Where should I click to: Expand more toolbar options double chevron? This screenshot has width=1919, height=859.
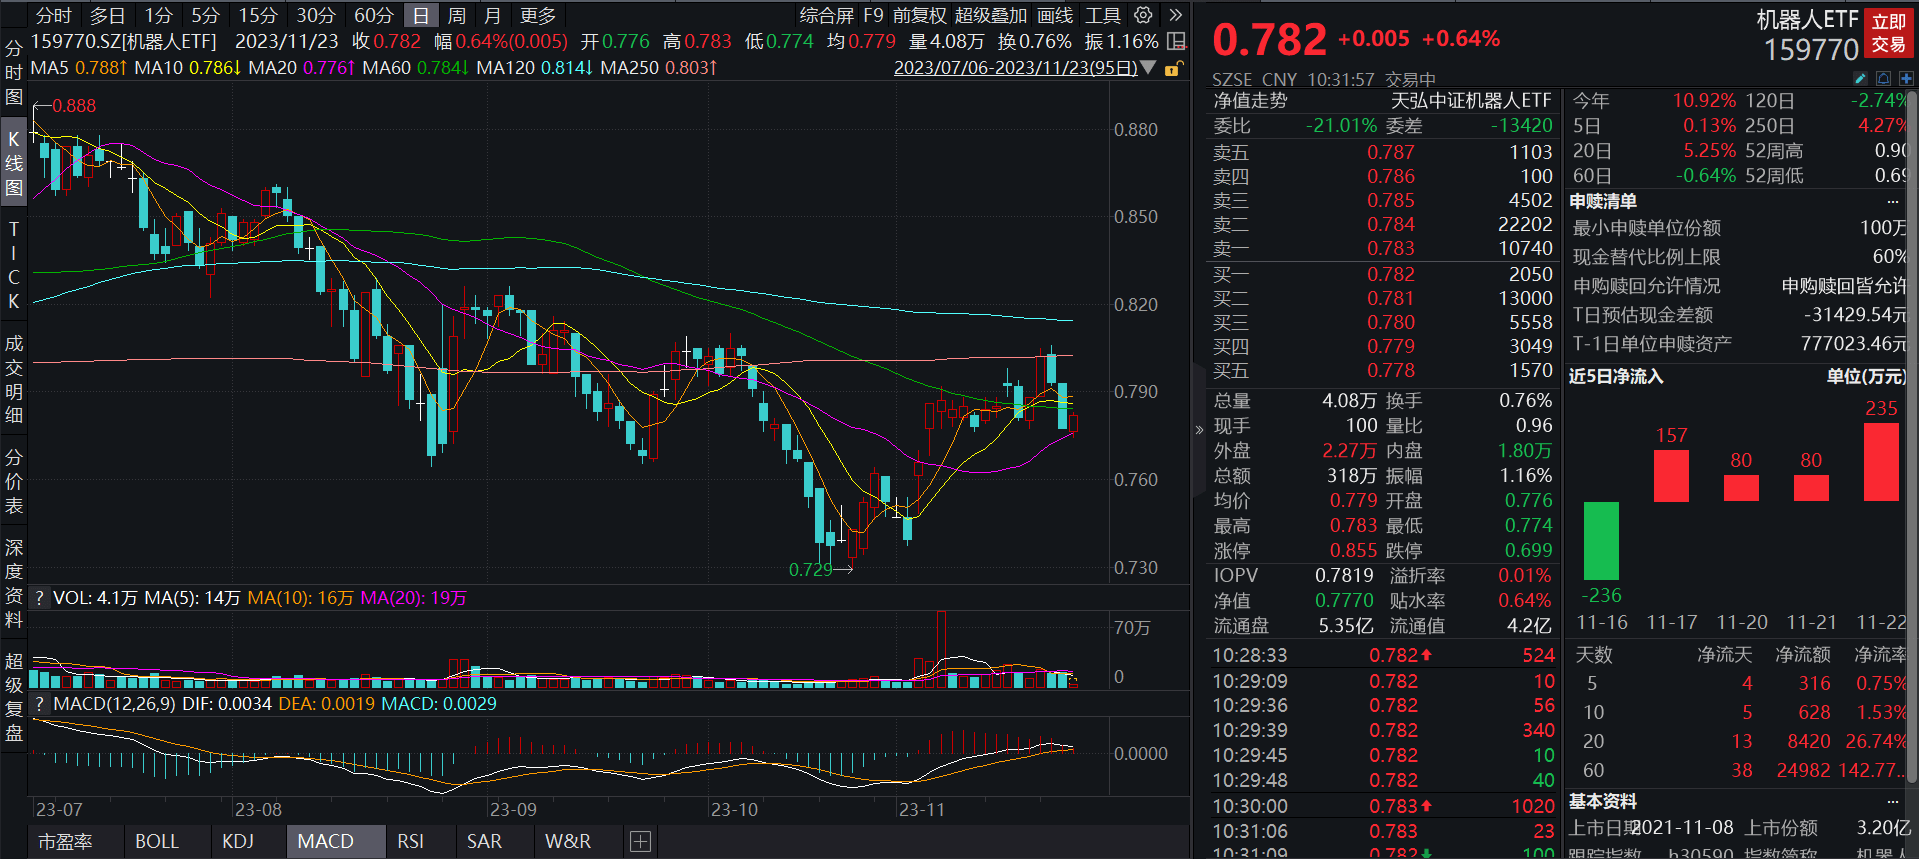[1176, 15]
